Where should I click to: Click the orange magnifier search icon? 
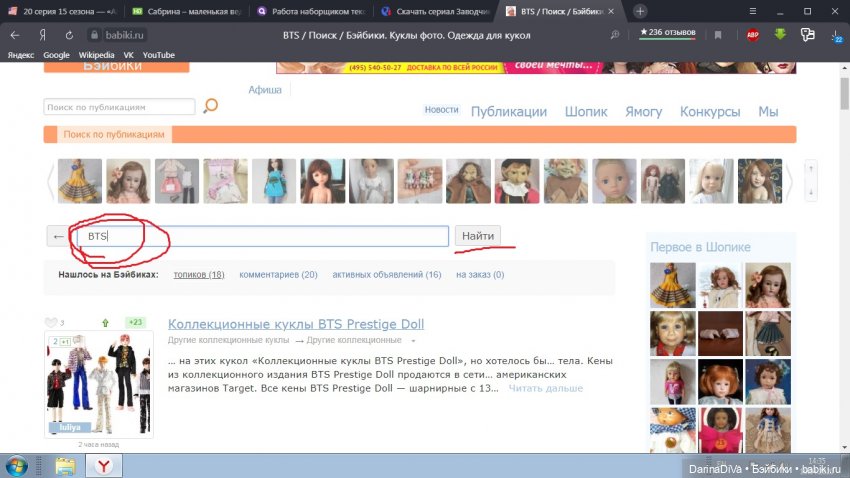210,106
